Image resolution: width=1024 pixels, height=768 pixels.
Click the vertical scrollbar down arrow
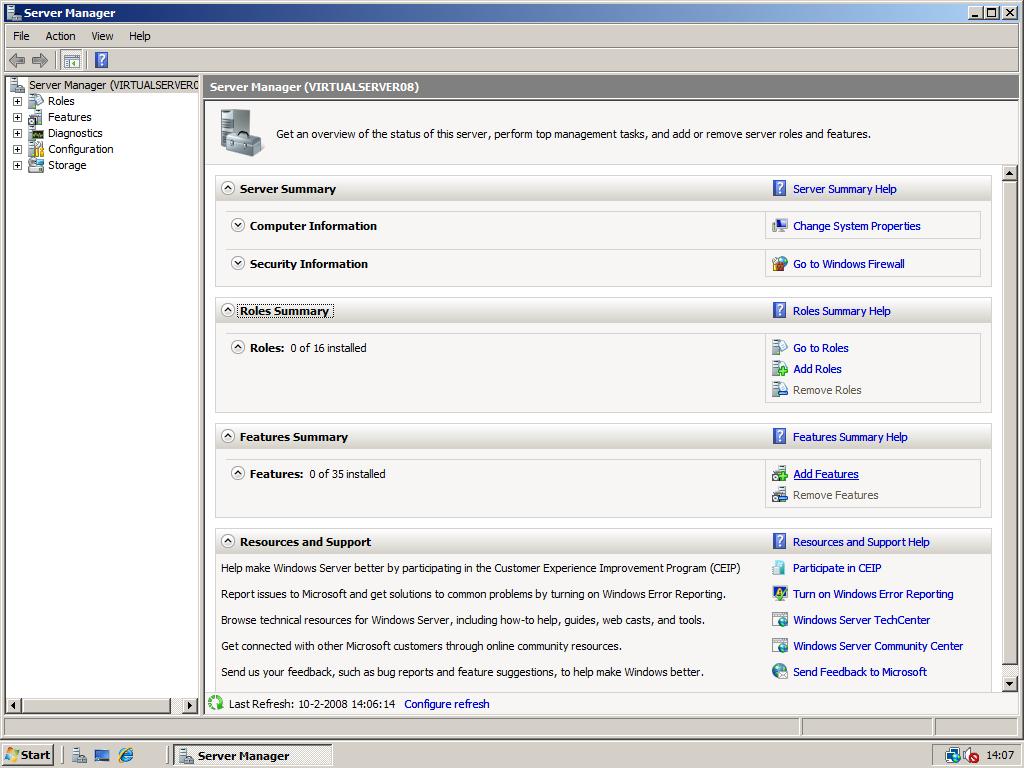(1009, 684)
